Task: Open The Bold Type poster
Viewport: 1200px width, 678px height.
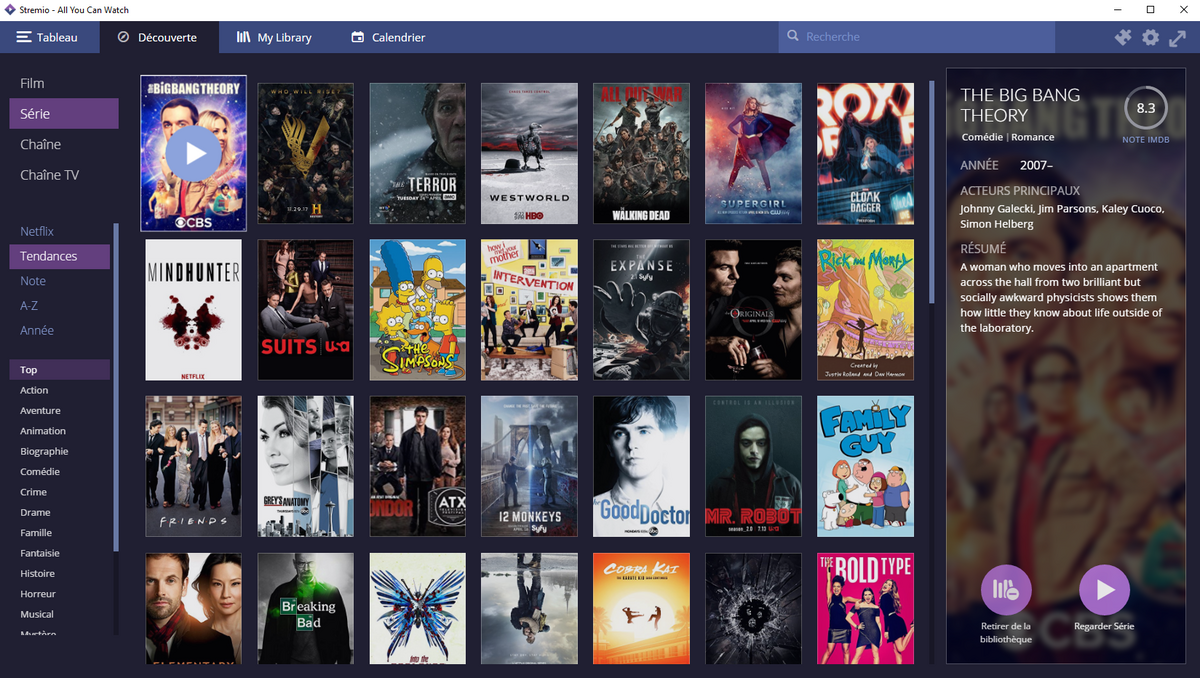Action: (865, 608)
